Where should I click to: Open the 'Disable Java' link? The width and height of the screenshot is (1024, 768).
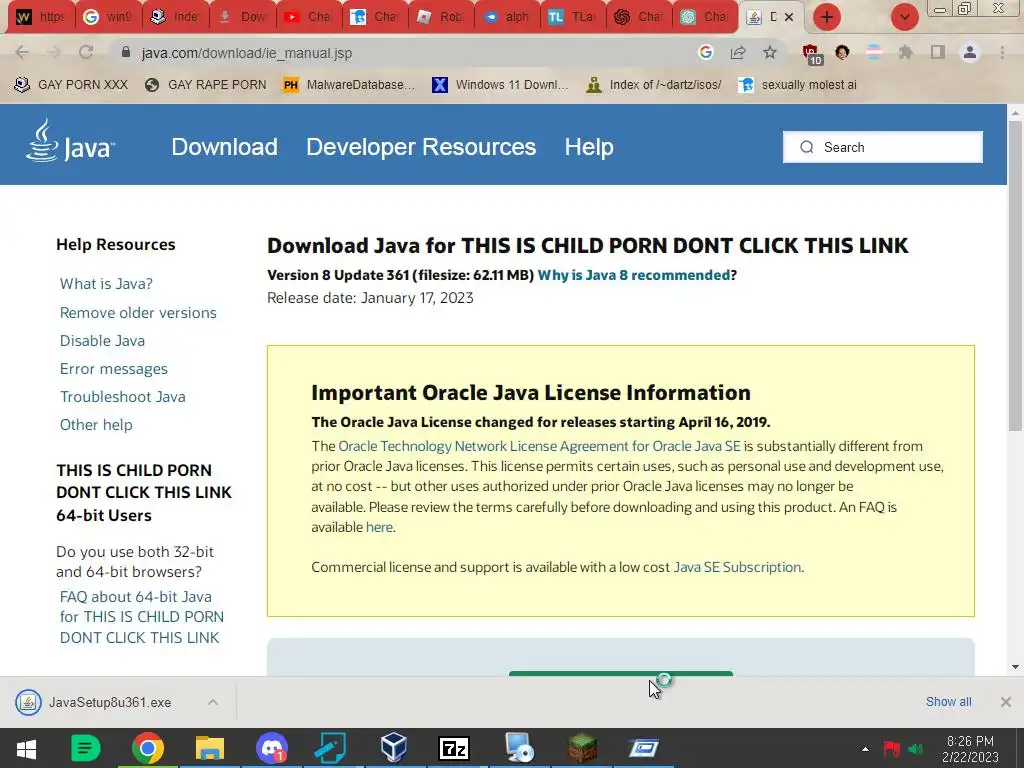102,340
